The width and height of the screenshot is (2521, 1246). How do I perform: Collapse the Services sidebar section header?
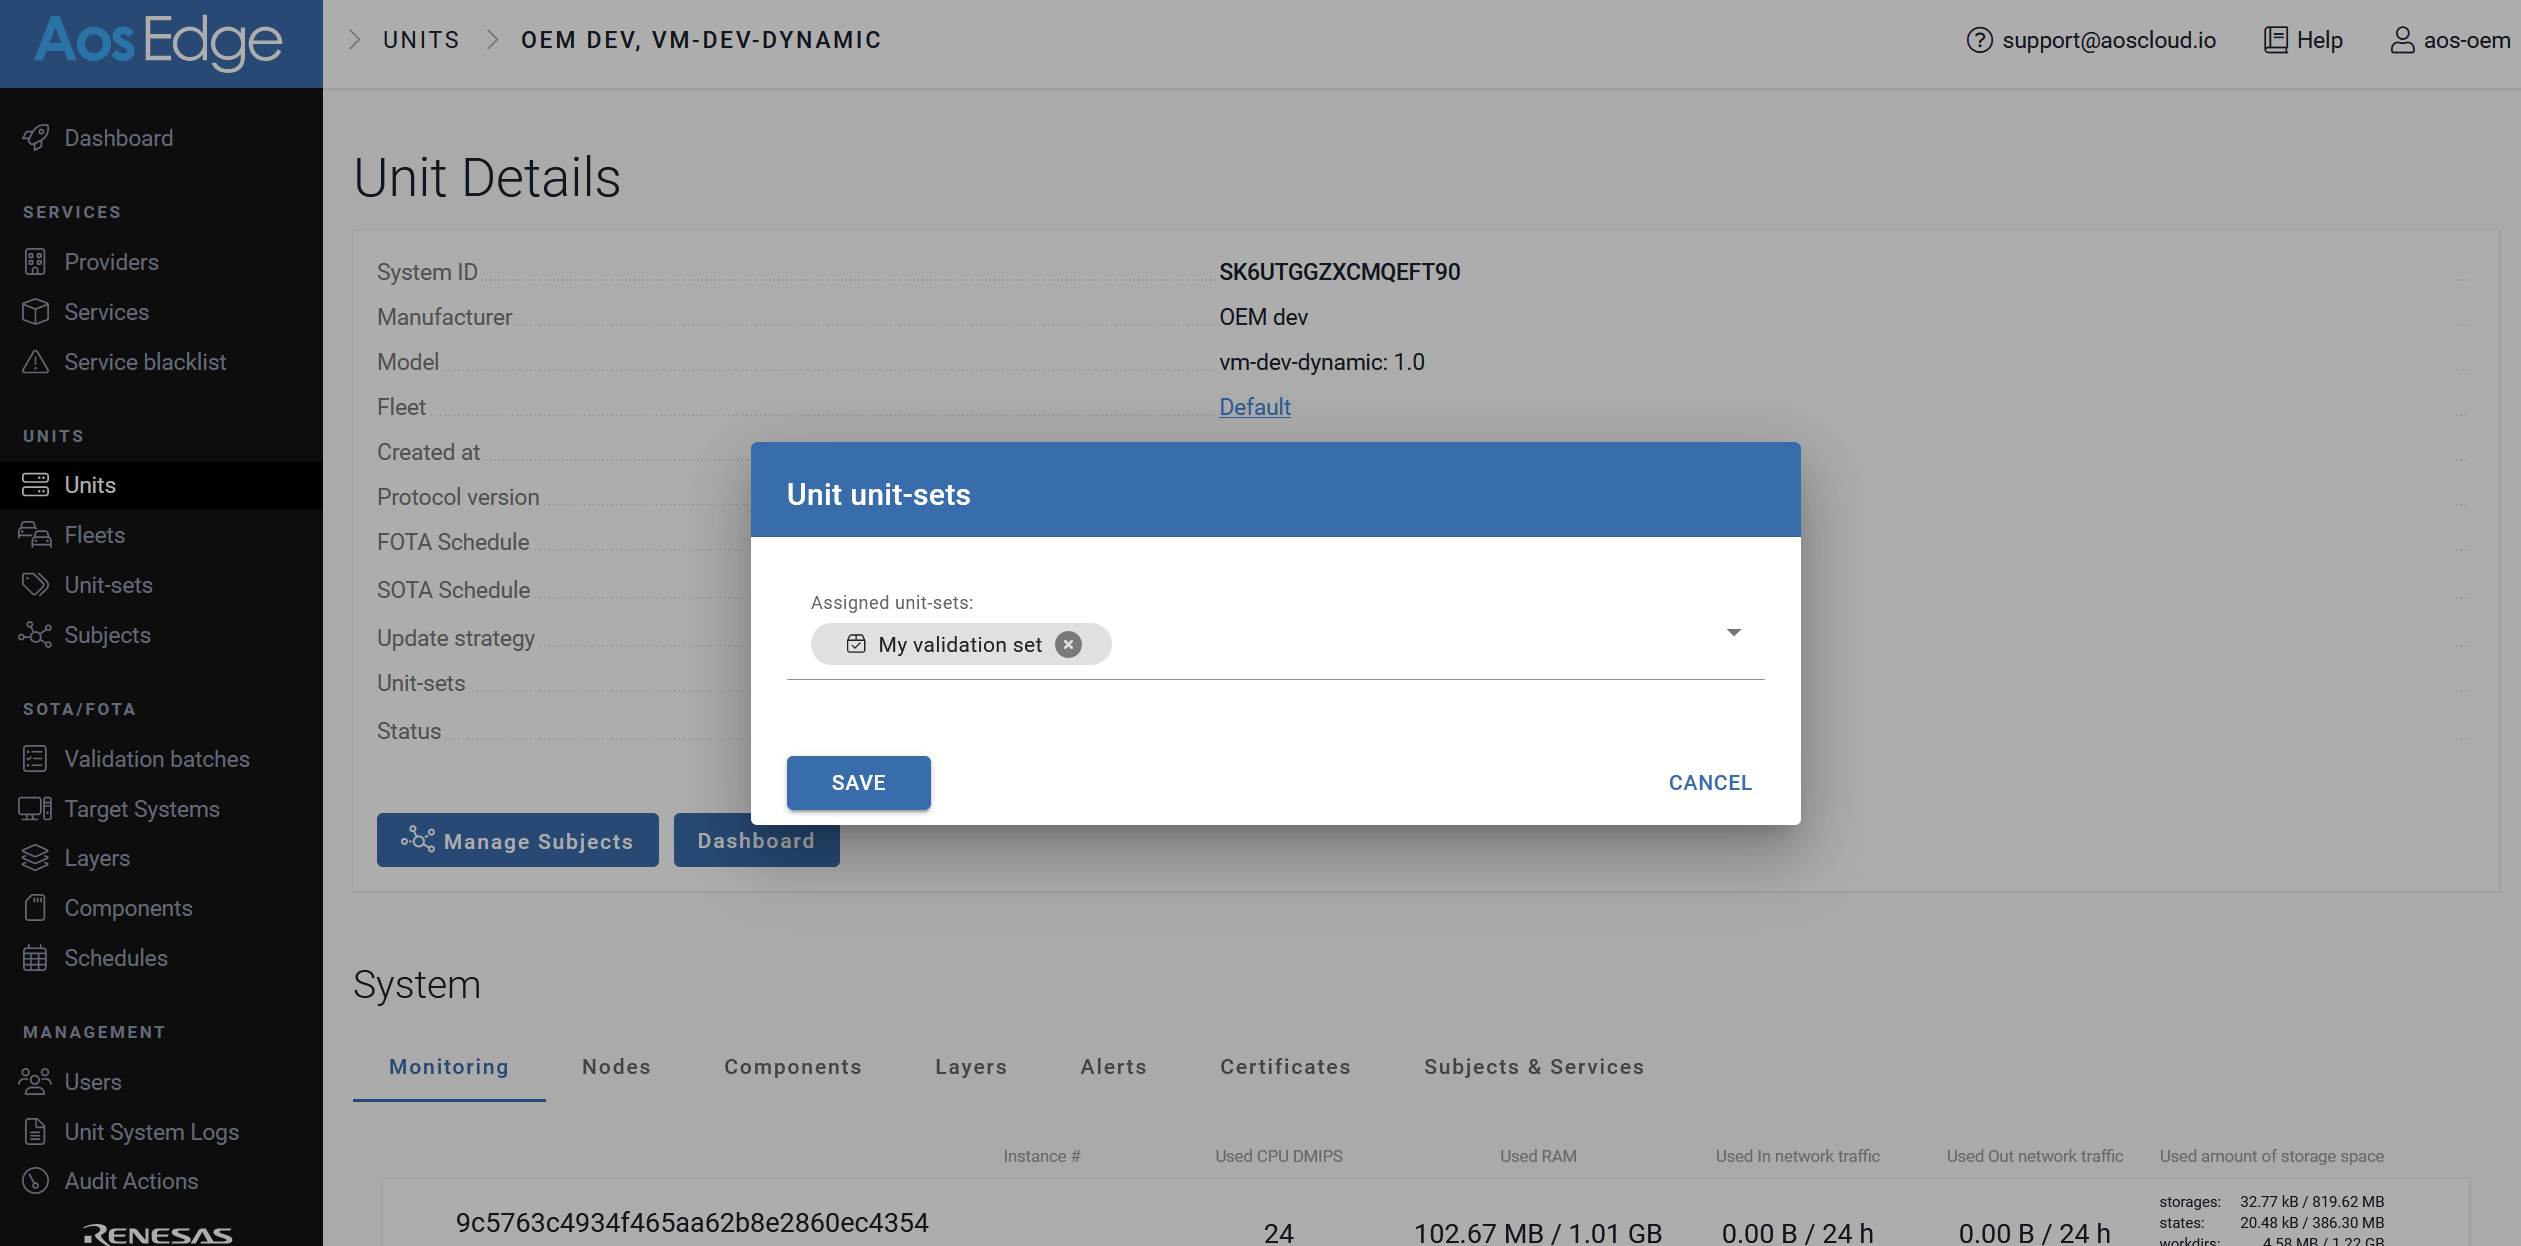tap(71, 211)
